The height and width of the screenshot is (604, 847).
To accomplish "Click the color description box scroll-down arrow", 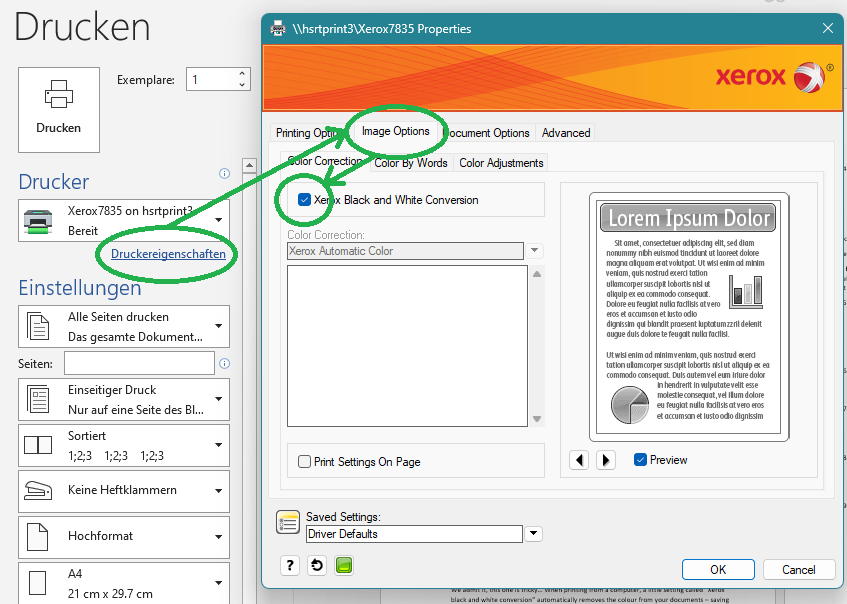I will (537, 419).
